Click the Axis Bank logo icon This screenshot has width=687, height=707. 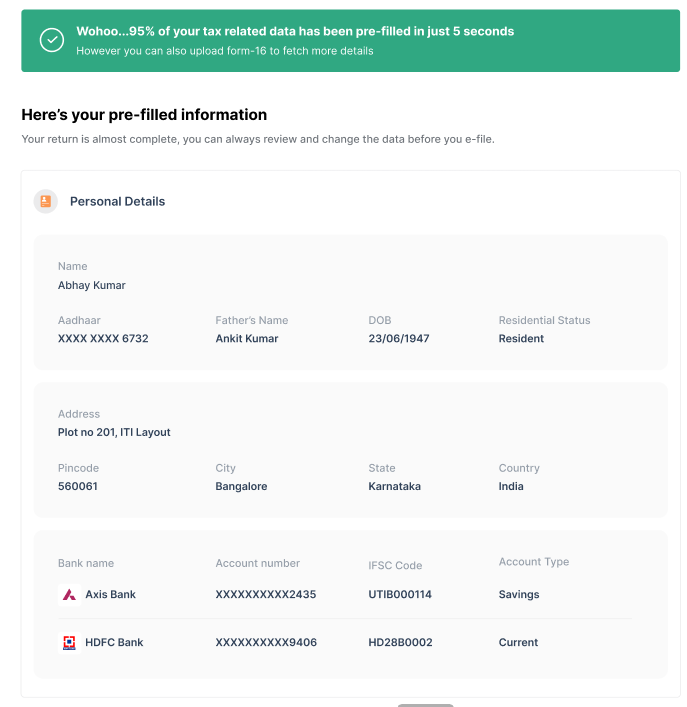pyautogui.click(x=69, y=595)
